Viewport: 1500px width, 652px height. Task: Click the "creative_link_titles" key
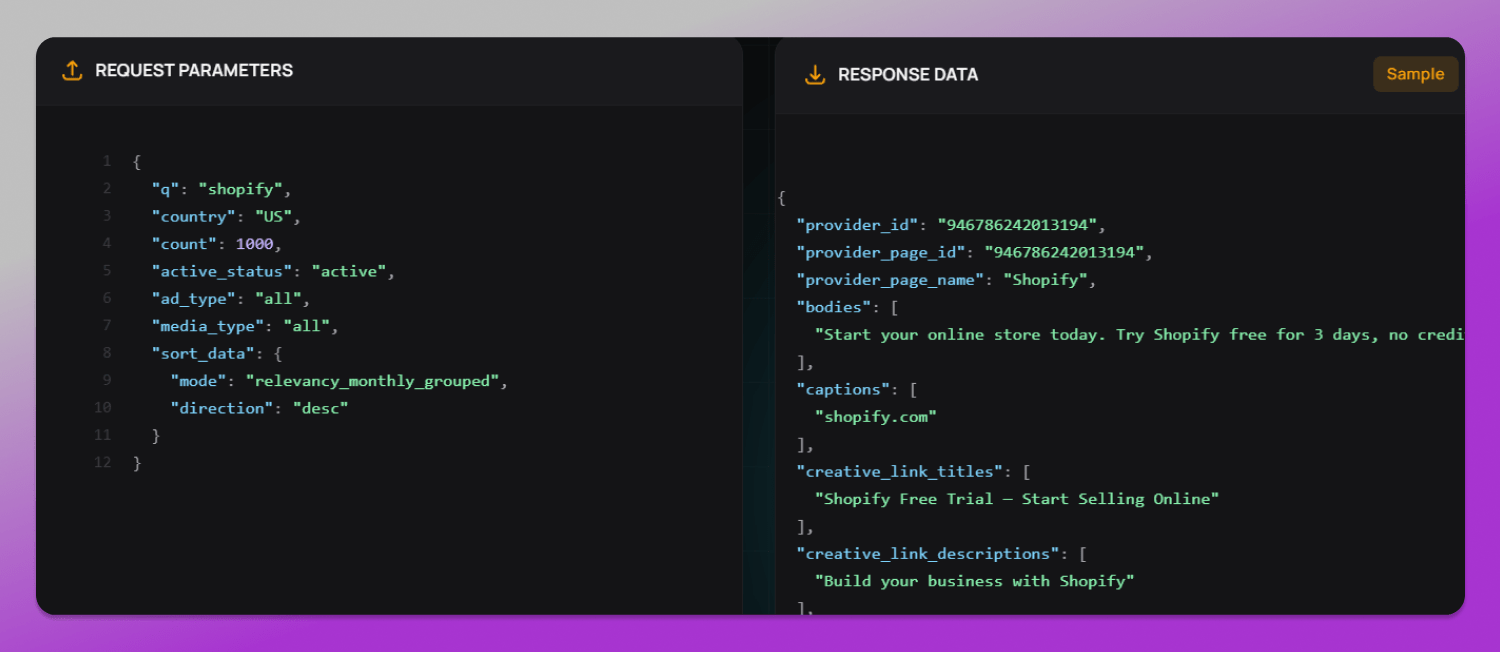(x=900, y=471)
